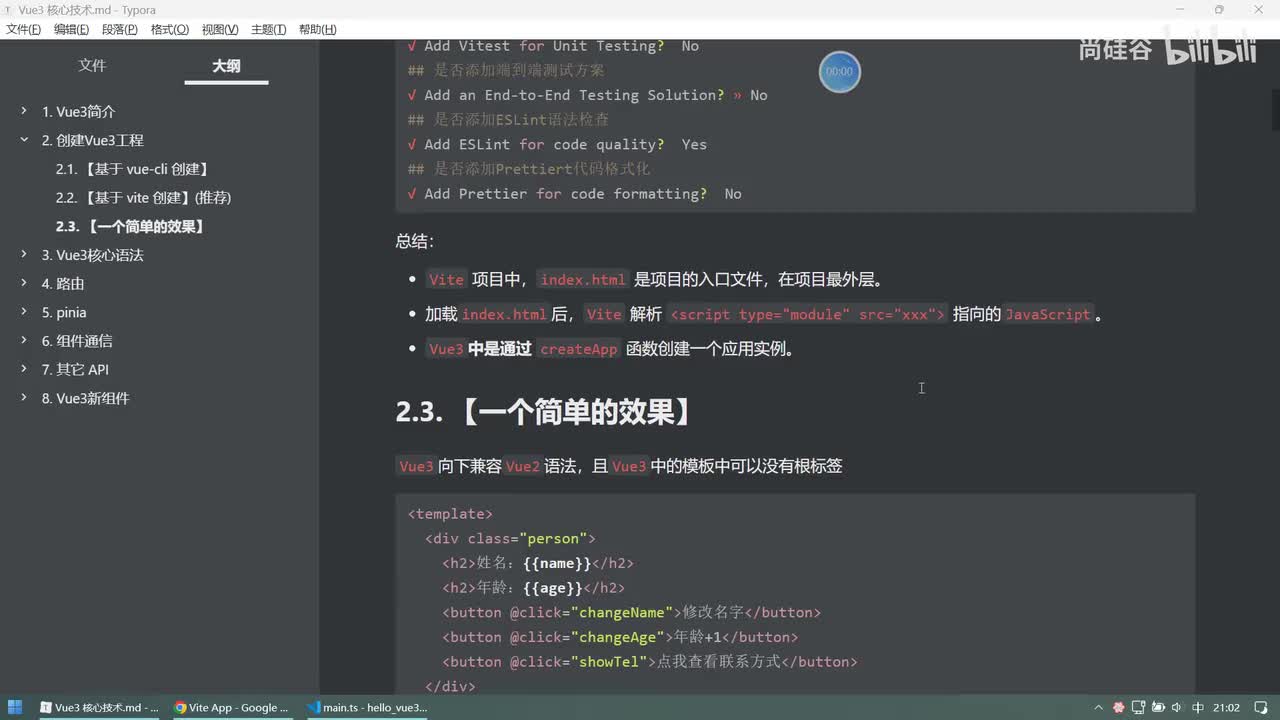Select outline entry 5. pinia
1280x720 pixels.
coord(64,312)
